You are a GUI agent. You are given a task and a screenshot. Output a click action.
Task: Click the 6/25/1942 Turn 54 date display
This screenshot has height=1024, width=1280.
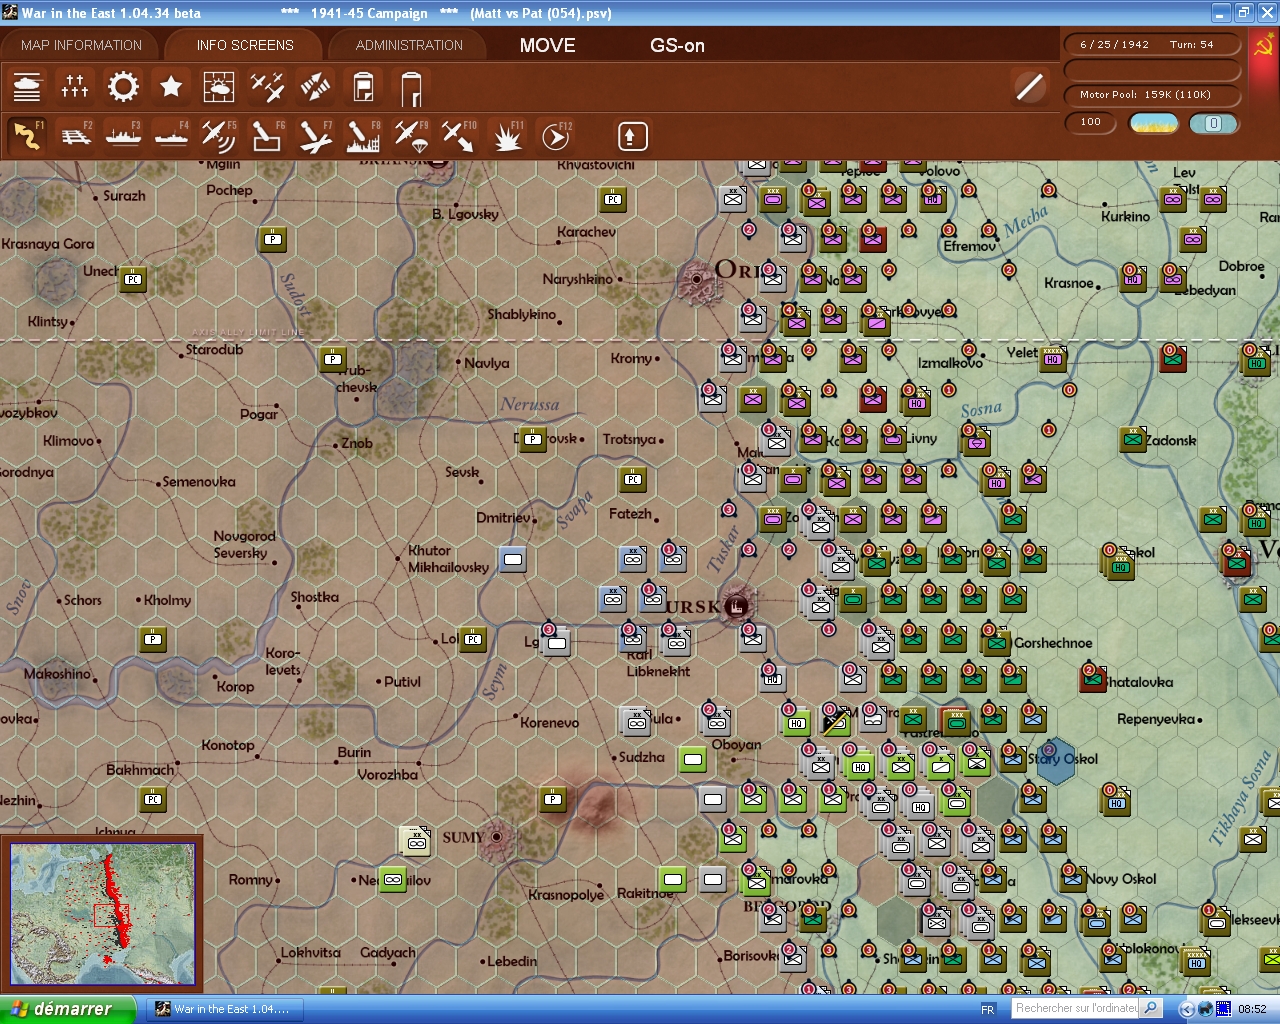coord(1153,45)
